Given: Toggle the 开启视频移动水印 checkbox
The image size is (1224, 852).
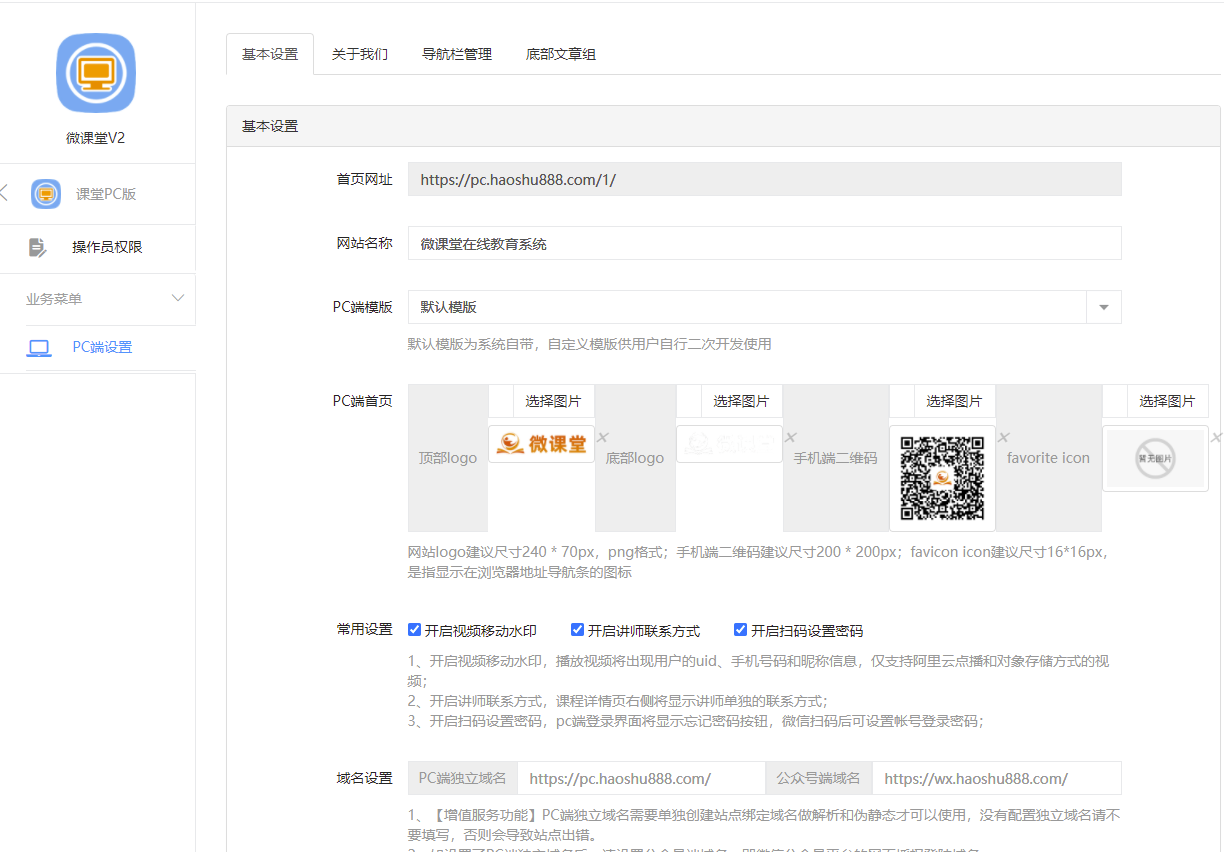Looking at the screenshot, I should tap(414, 630).
